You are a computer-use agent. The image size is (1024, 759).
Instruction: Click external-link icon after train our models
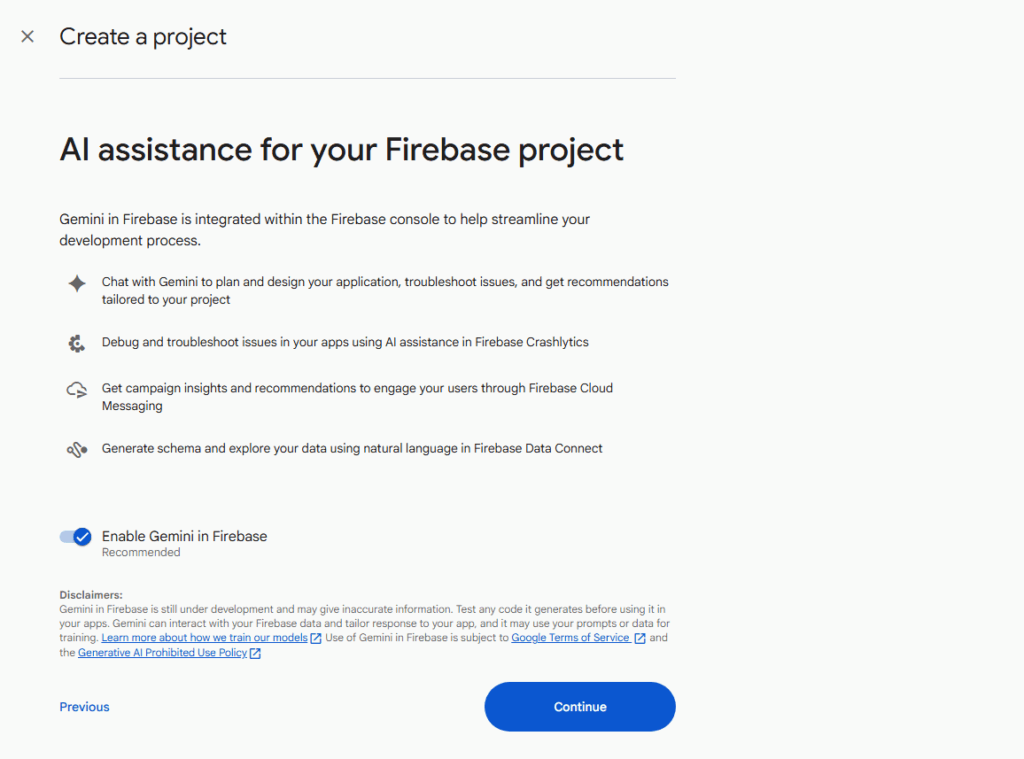[316, 638]
